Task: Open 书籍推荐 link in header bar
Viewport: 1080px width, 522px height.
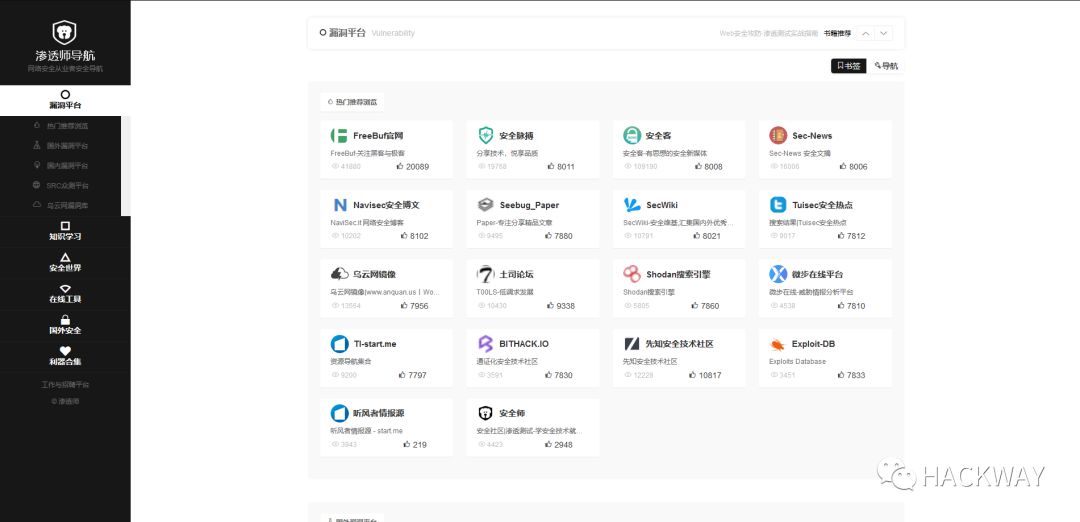Action: [x=838, y=33]
